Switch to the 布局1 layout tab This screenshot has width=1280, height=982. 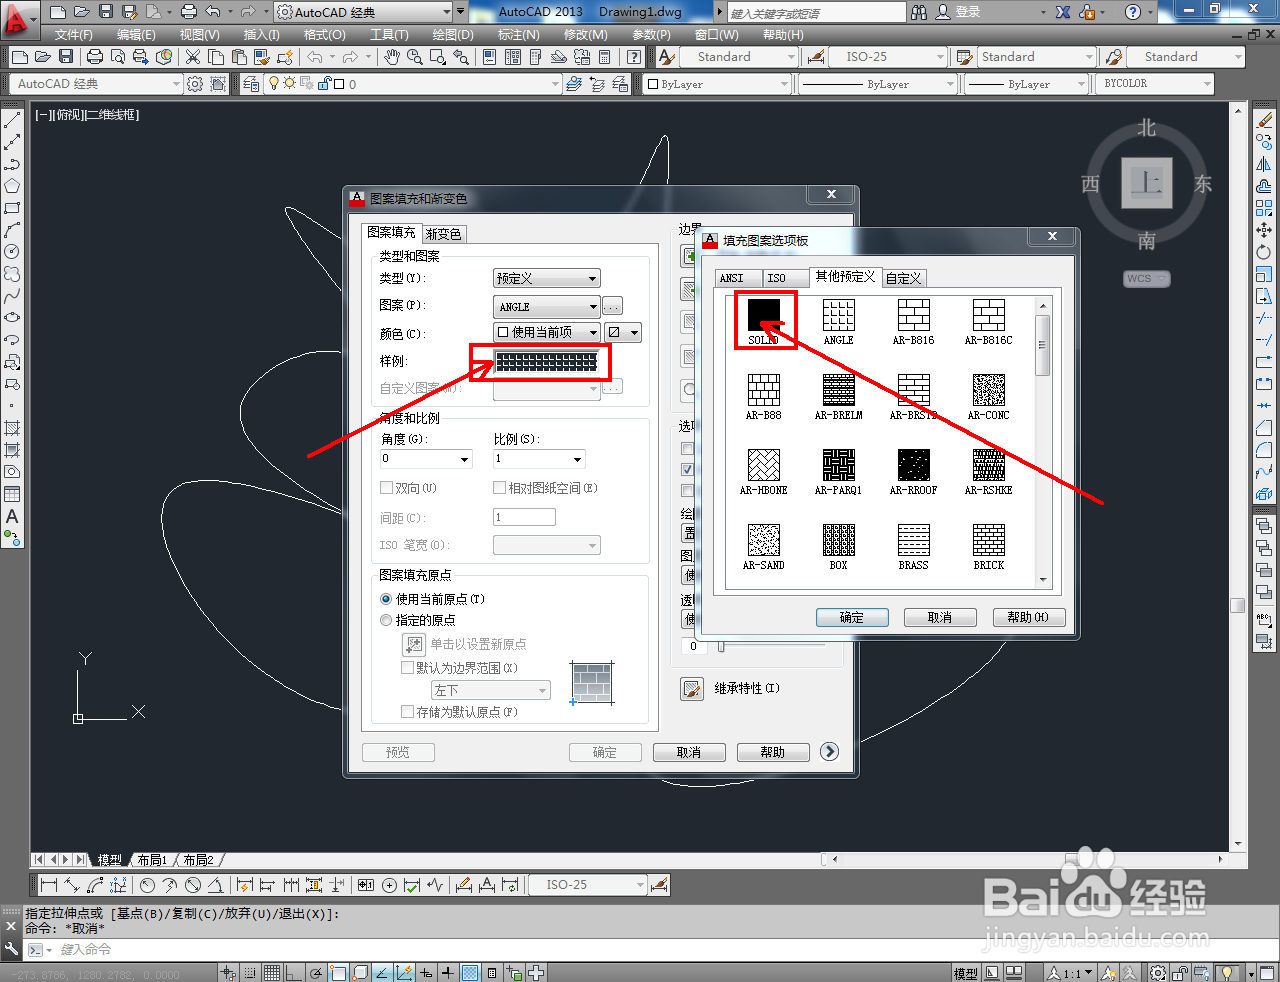pos(152,860)
